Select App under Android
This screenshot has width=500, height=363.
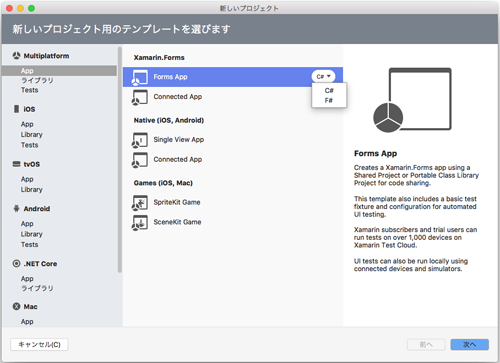point(27,224)
